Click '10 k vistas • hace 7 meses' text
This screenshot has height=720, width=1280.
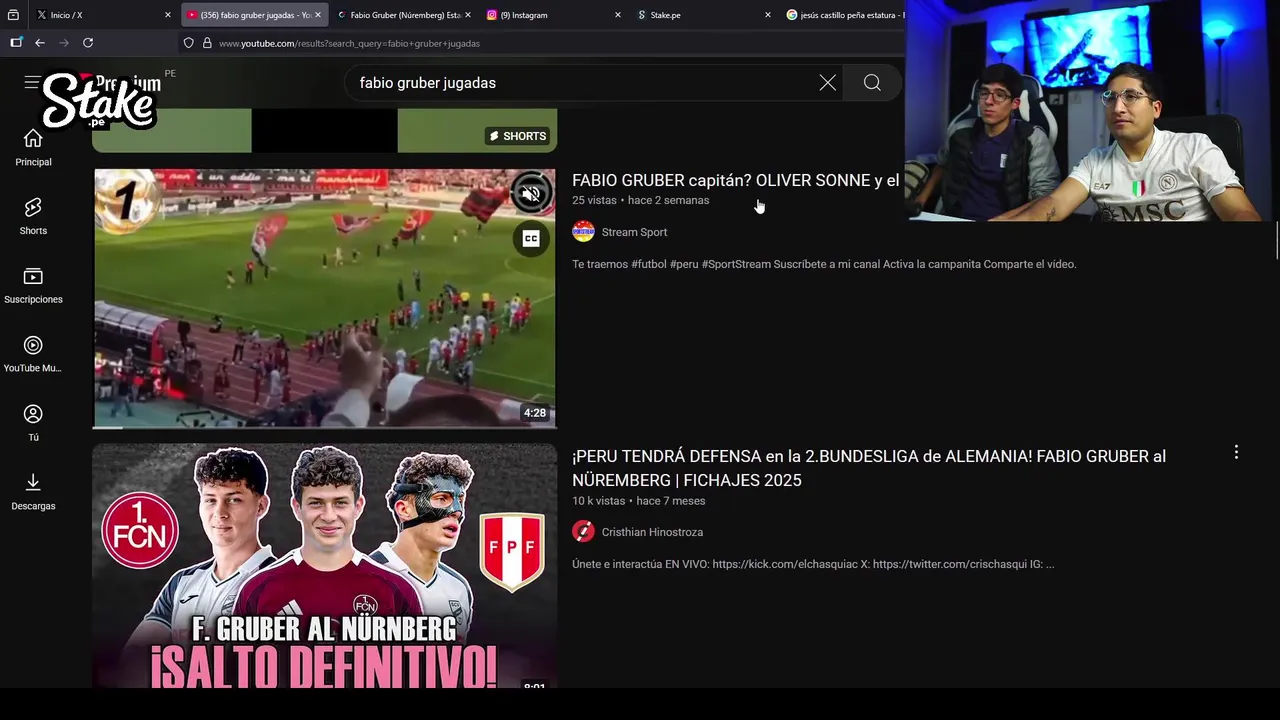[638, 501]
